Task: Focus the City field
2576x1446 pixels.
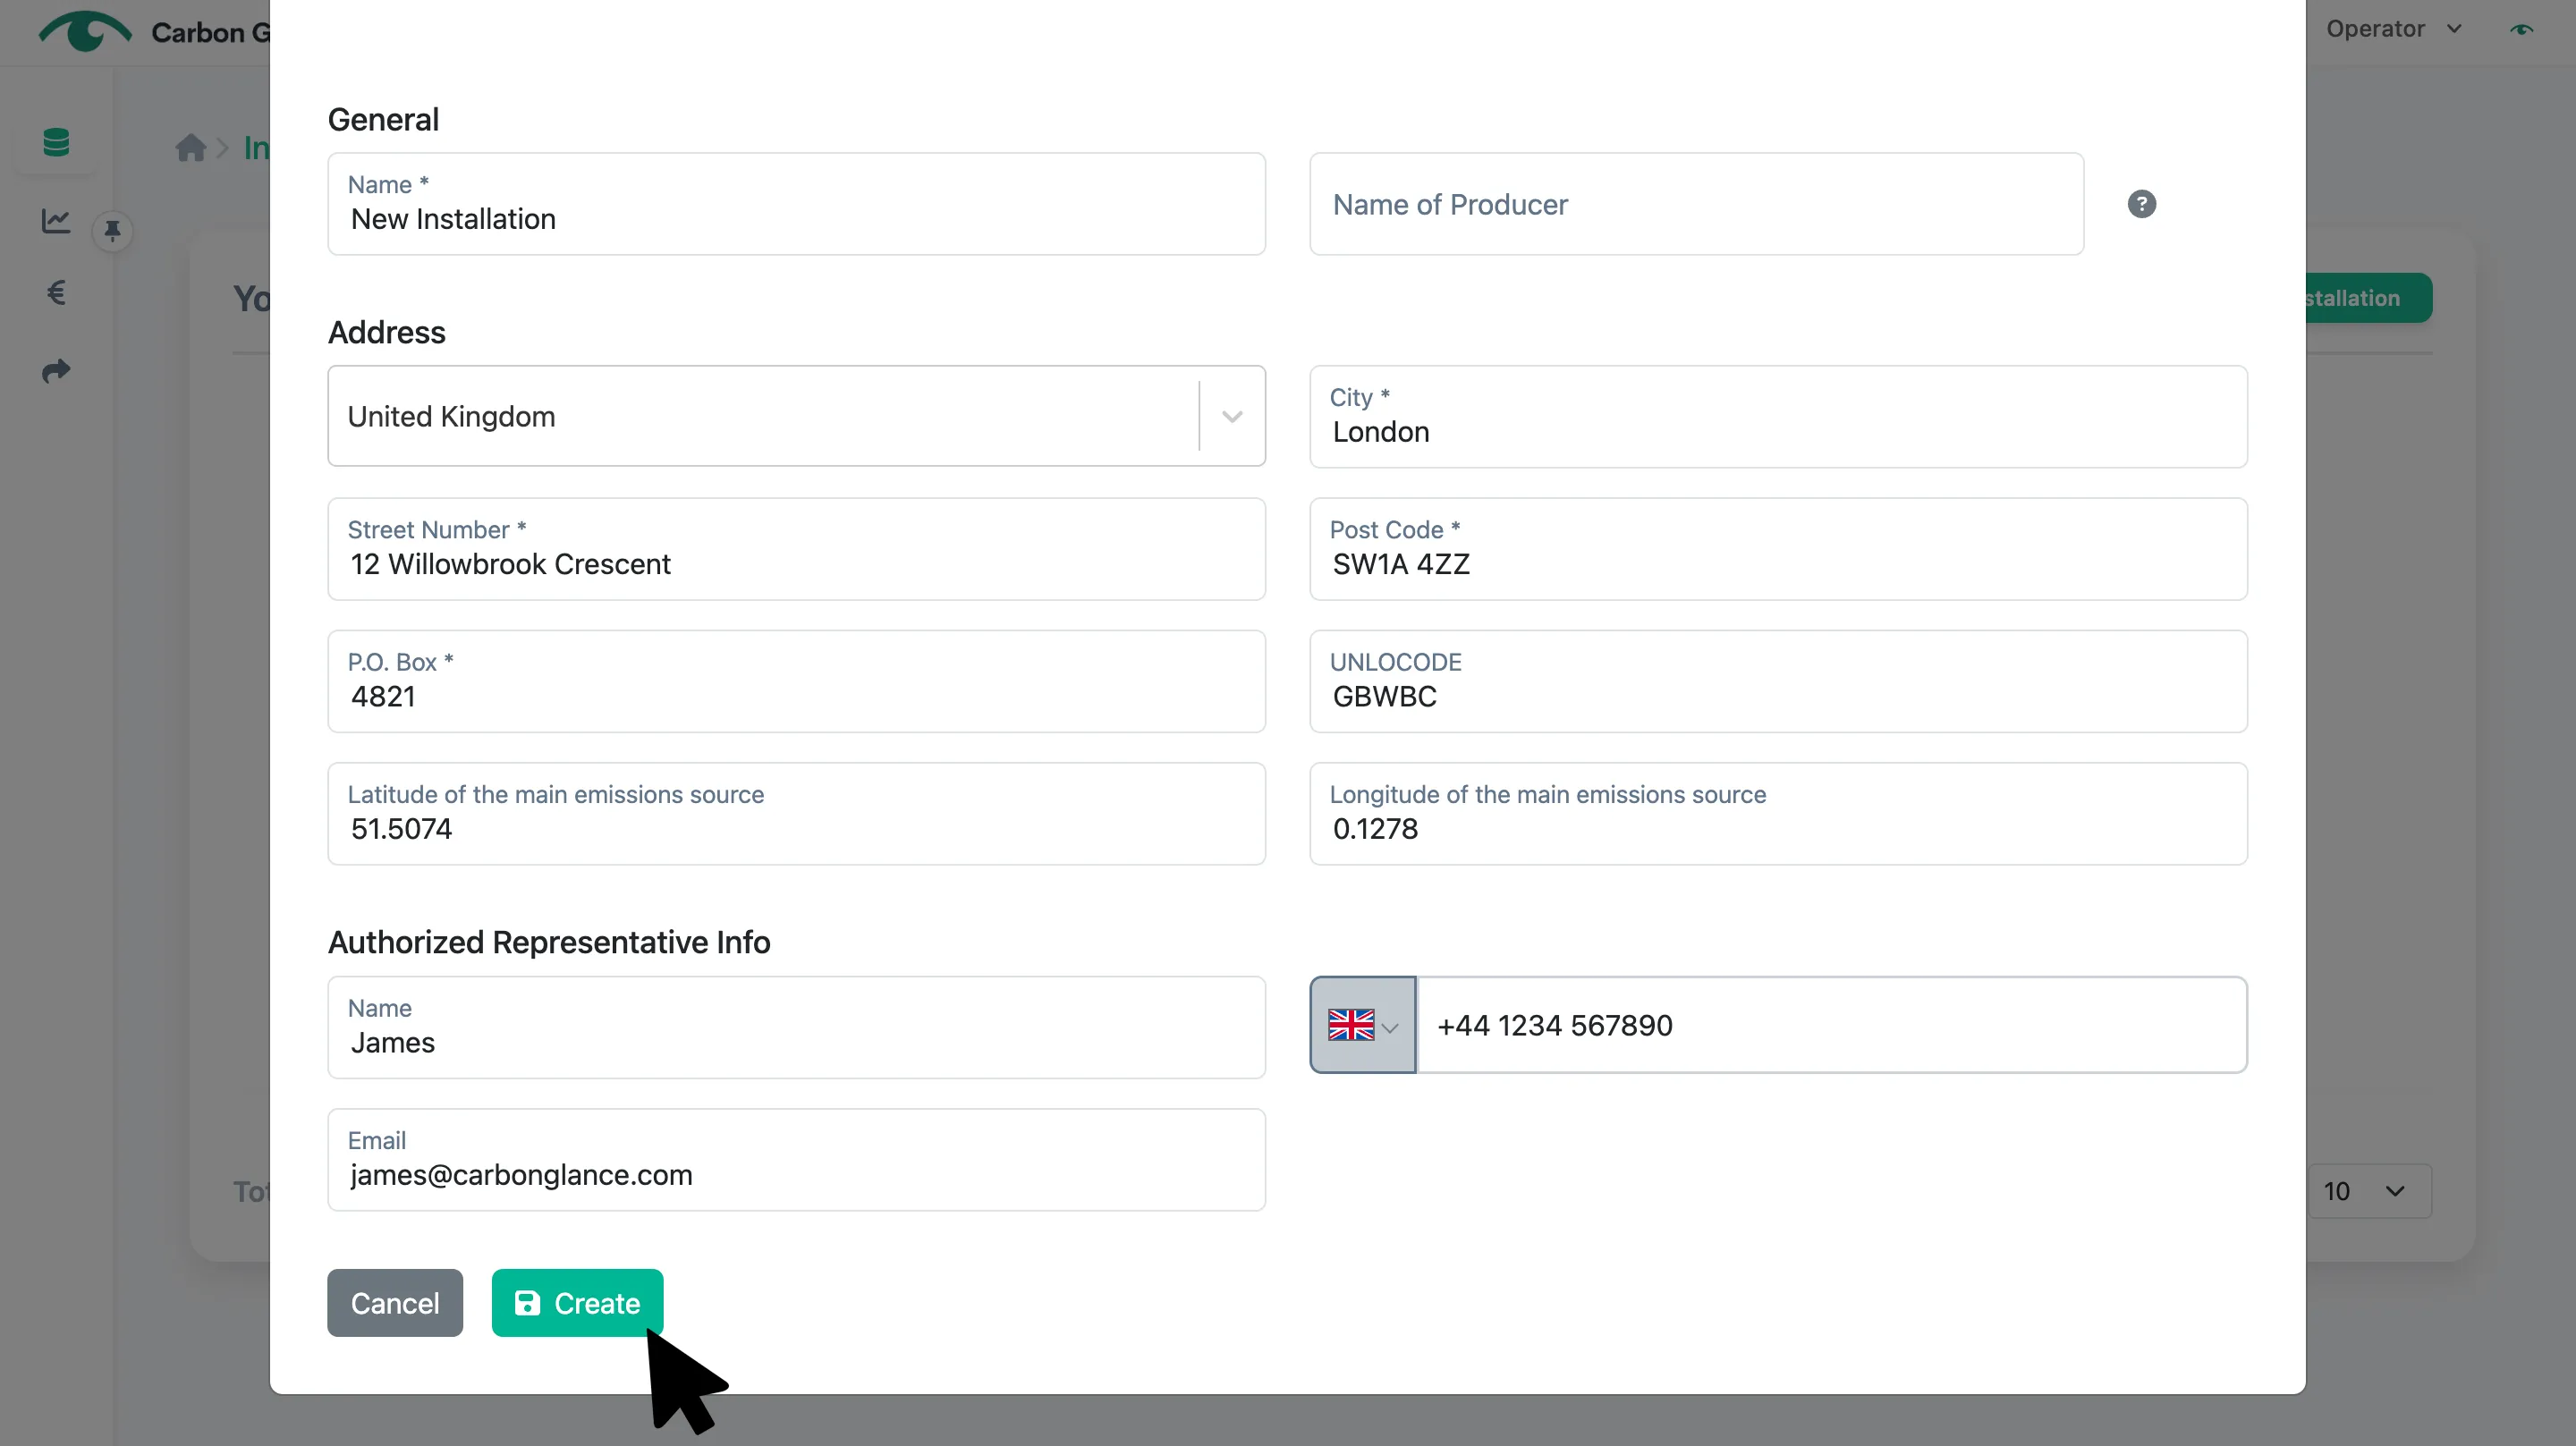Action: [1778, 416]
